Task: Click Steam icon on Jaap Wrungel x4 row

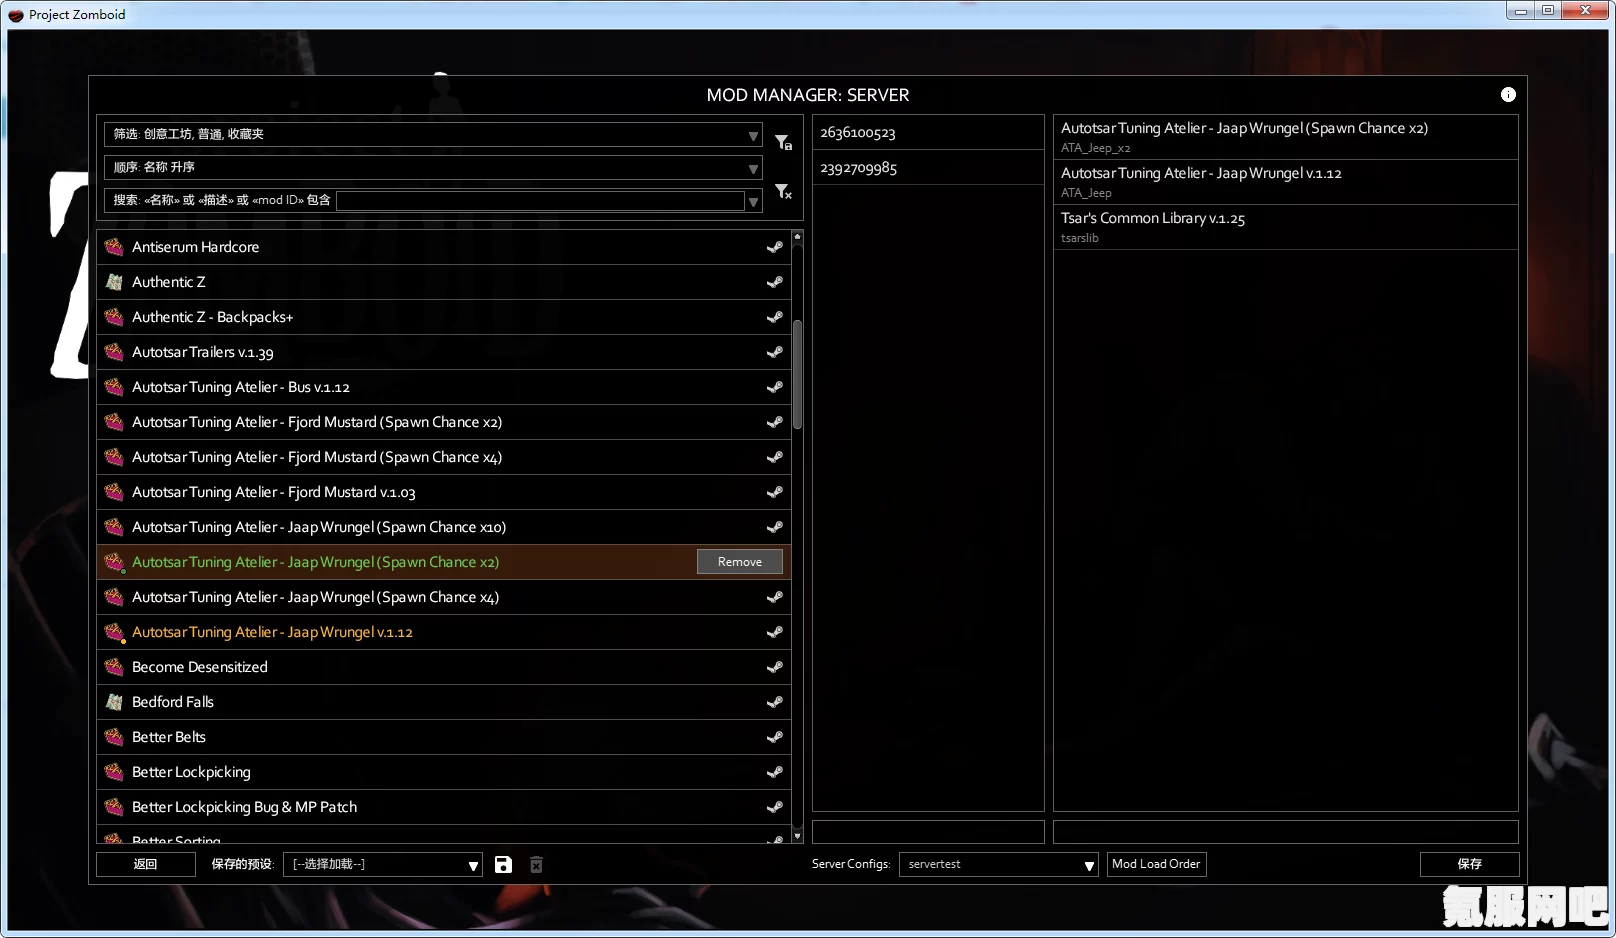Action: click(774, 597)
